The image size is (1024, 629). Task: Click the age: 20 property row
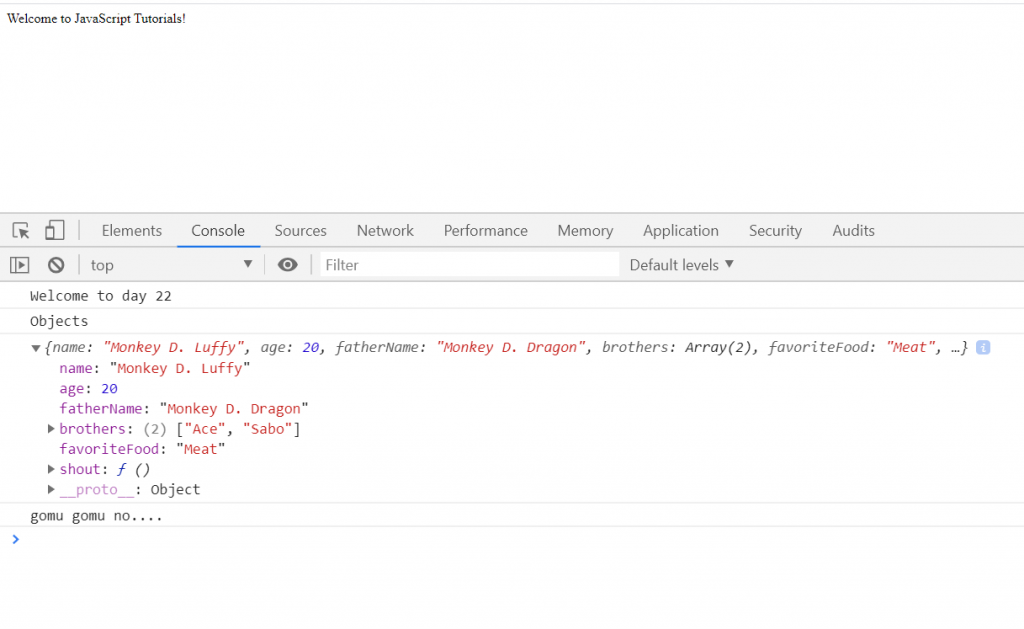(88, 389)
